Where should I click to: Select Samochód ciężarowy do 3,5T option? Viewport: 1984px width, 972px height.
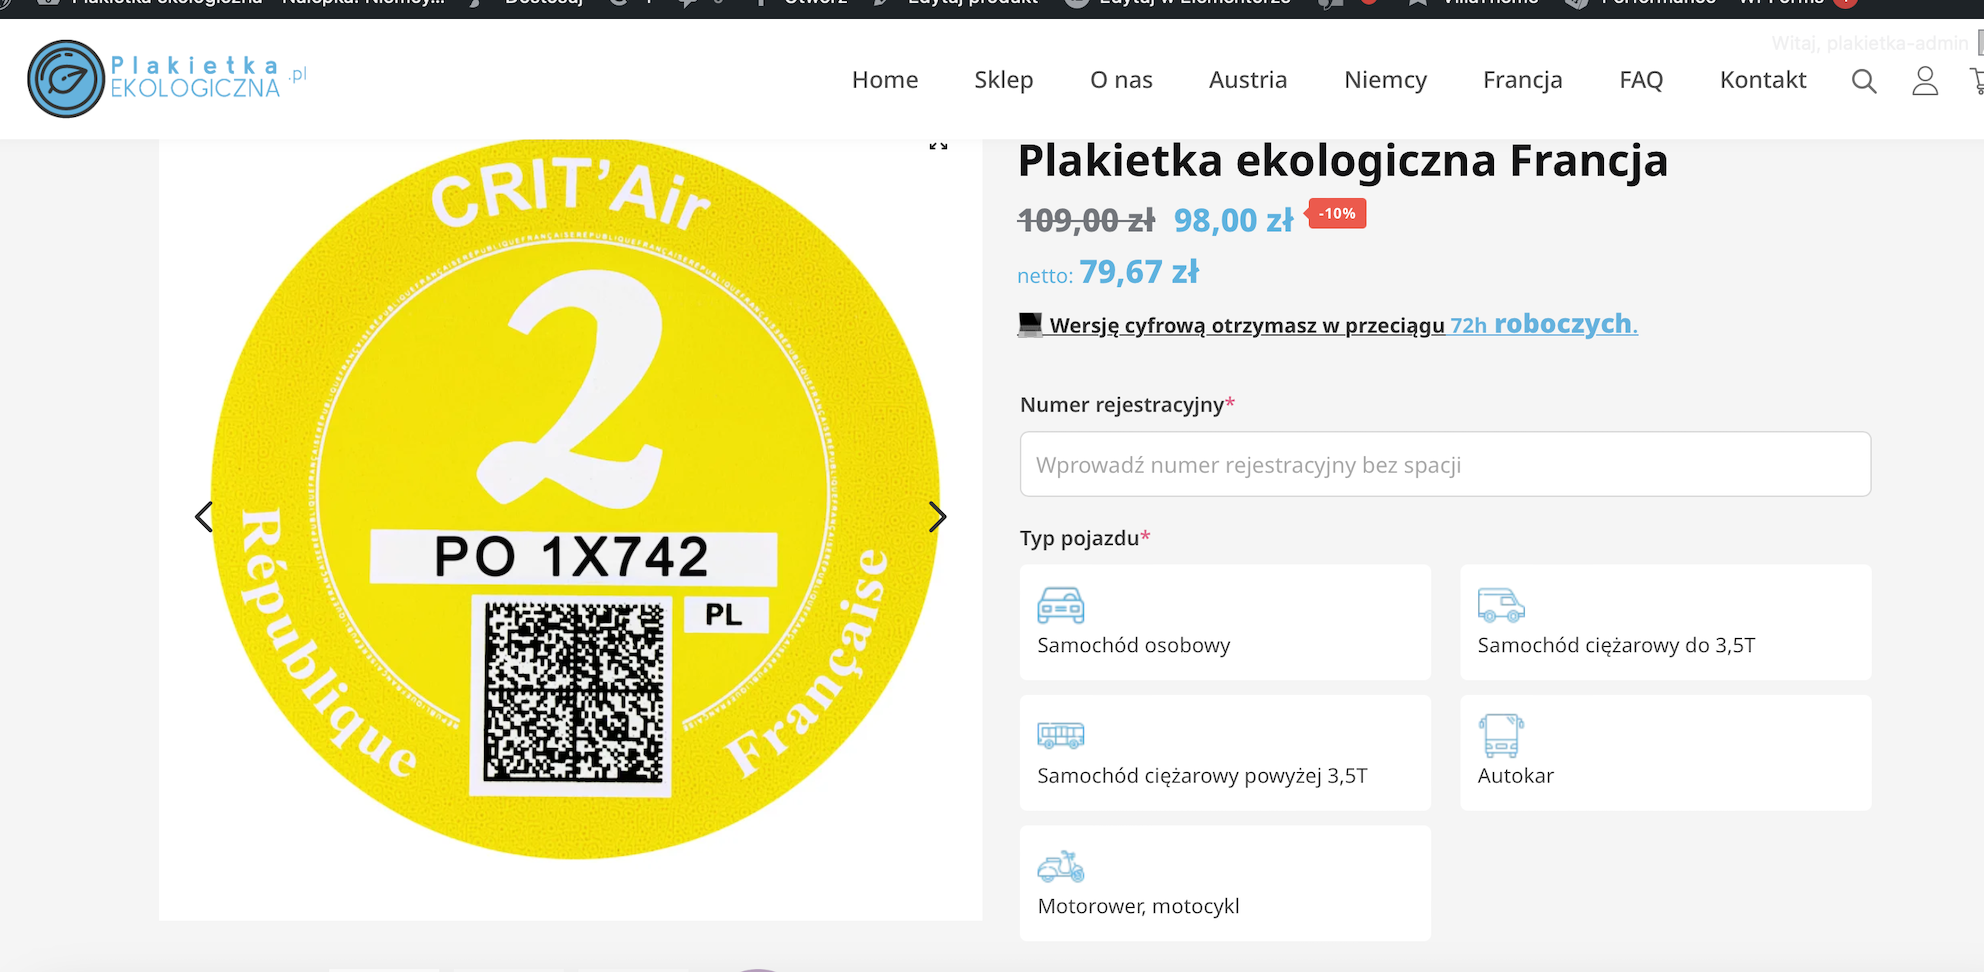point(1666,622)
